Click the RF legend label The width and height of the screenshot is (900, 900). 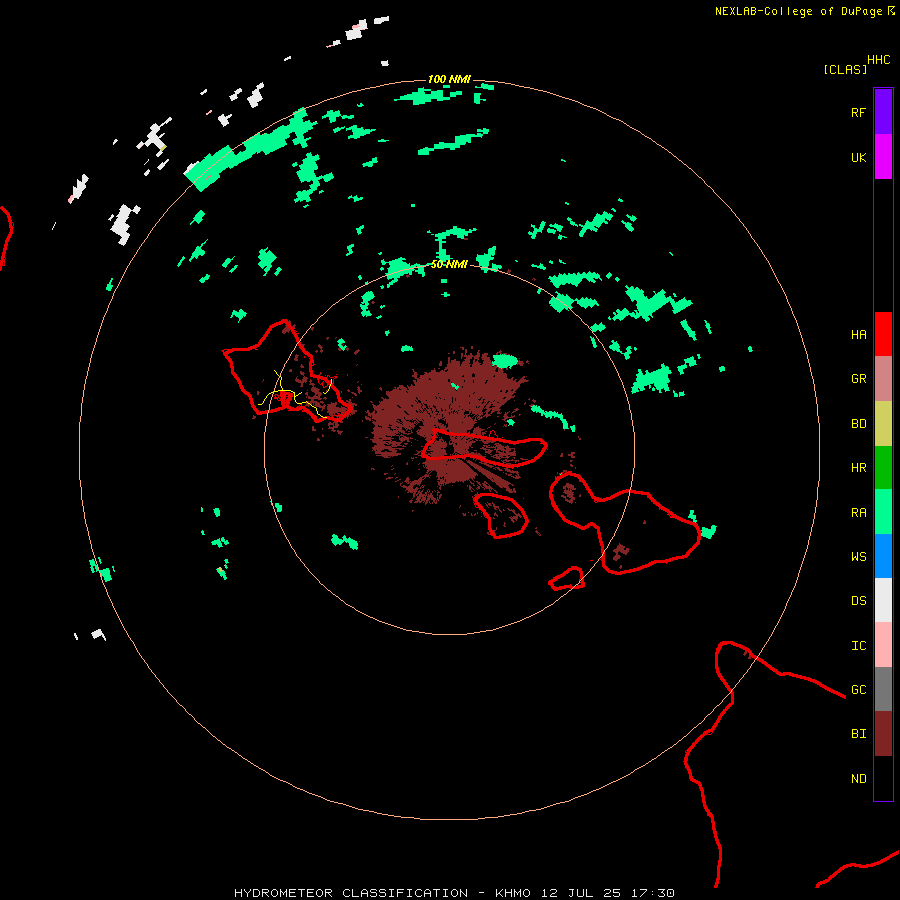tap(858, 112)
